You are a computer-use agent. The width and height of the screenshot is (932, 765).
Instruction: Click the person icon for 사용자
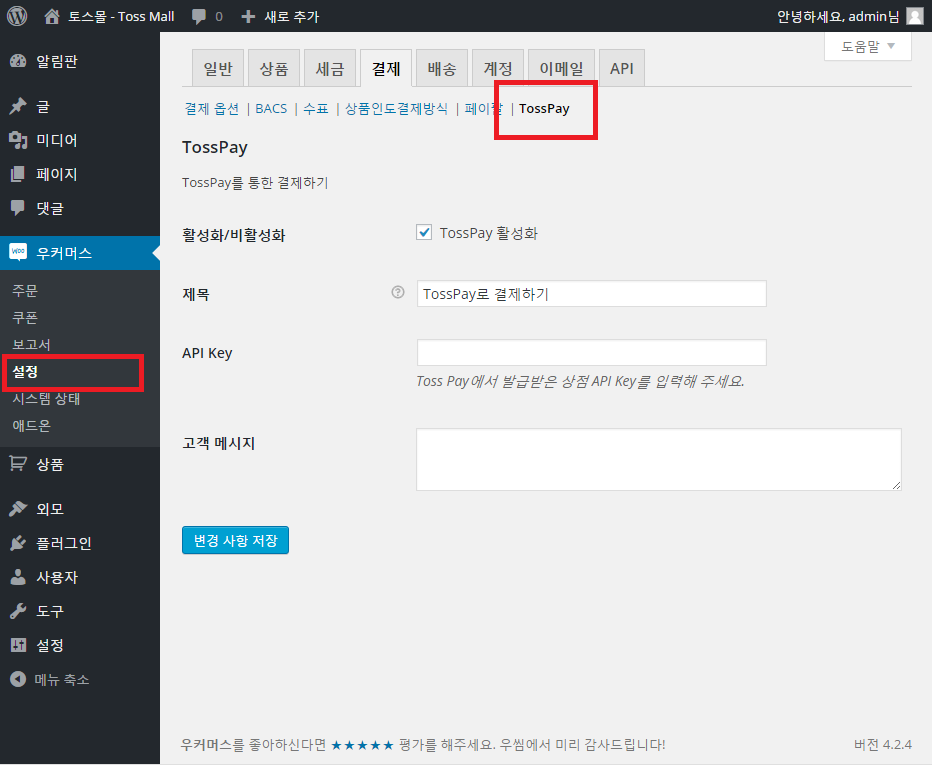tap(18, 577)
